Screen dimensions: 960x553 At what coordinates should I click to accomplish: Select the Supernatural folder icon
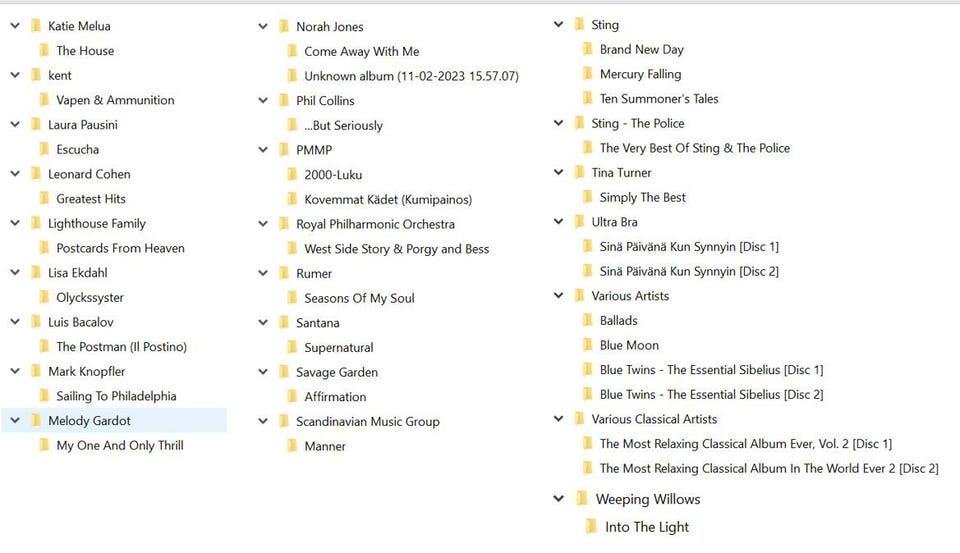292,347
